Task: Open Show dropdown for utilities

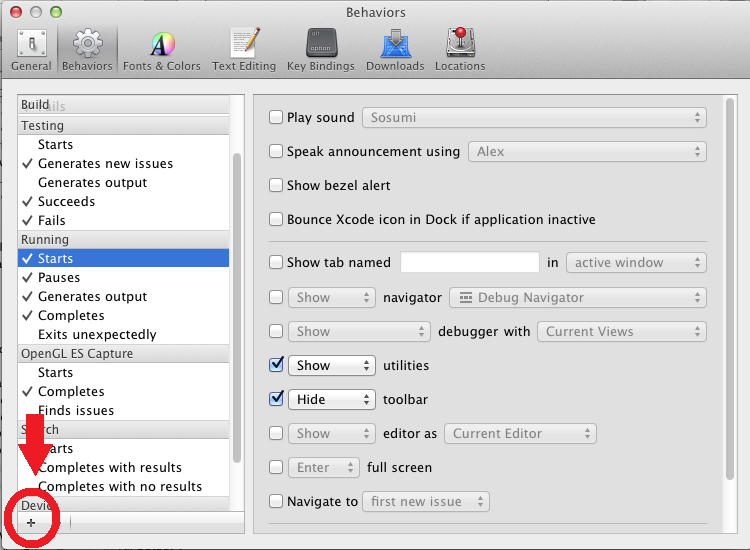Action: (x=331, y=365)
